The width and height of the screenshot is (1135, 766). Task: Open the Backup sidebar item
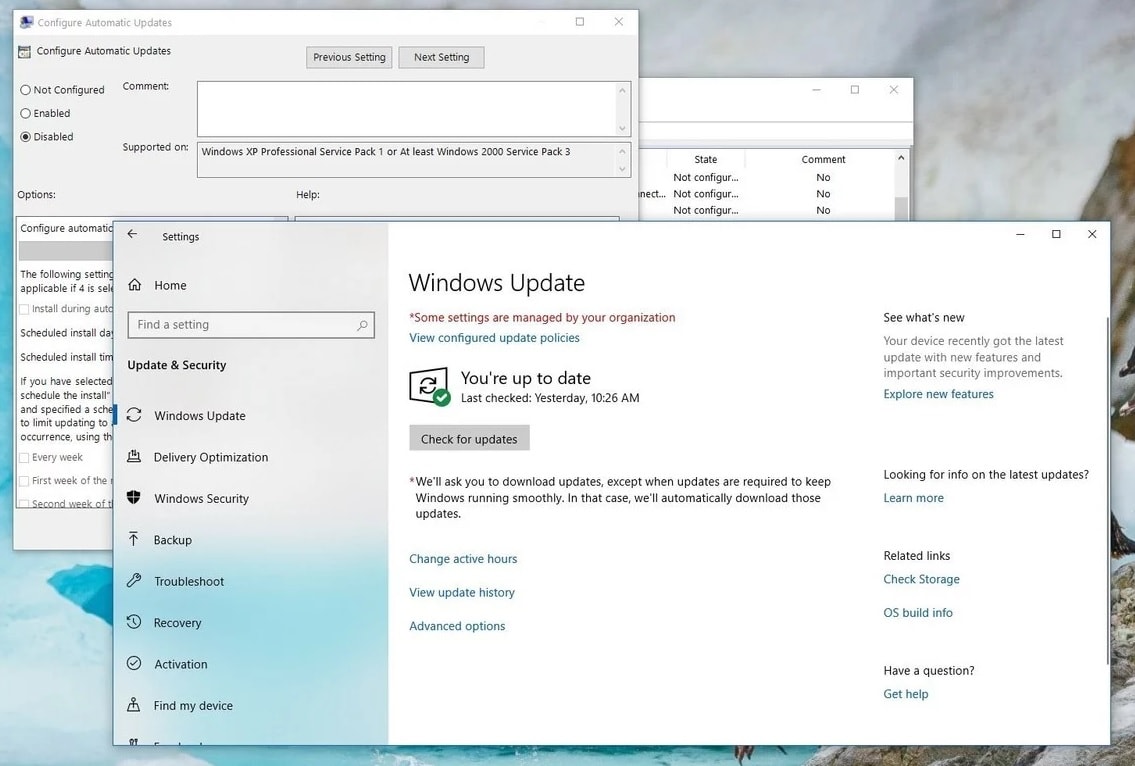pyautogui.click(x=250, y=539)
